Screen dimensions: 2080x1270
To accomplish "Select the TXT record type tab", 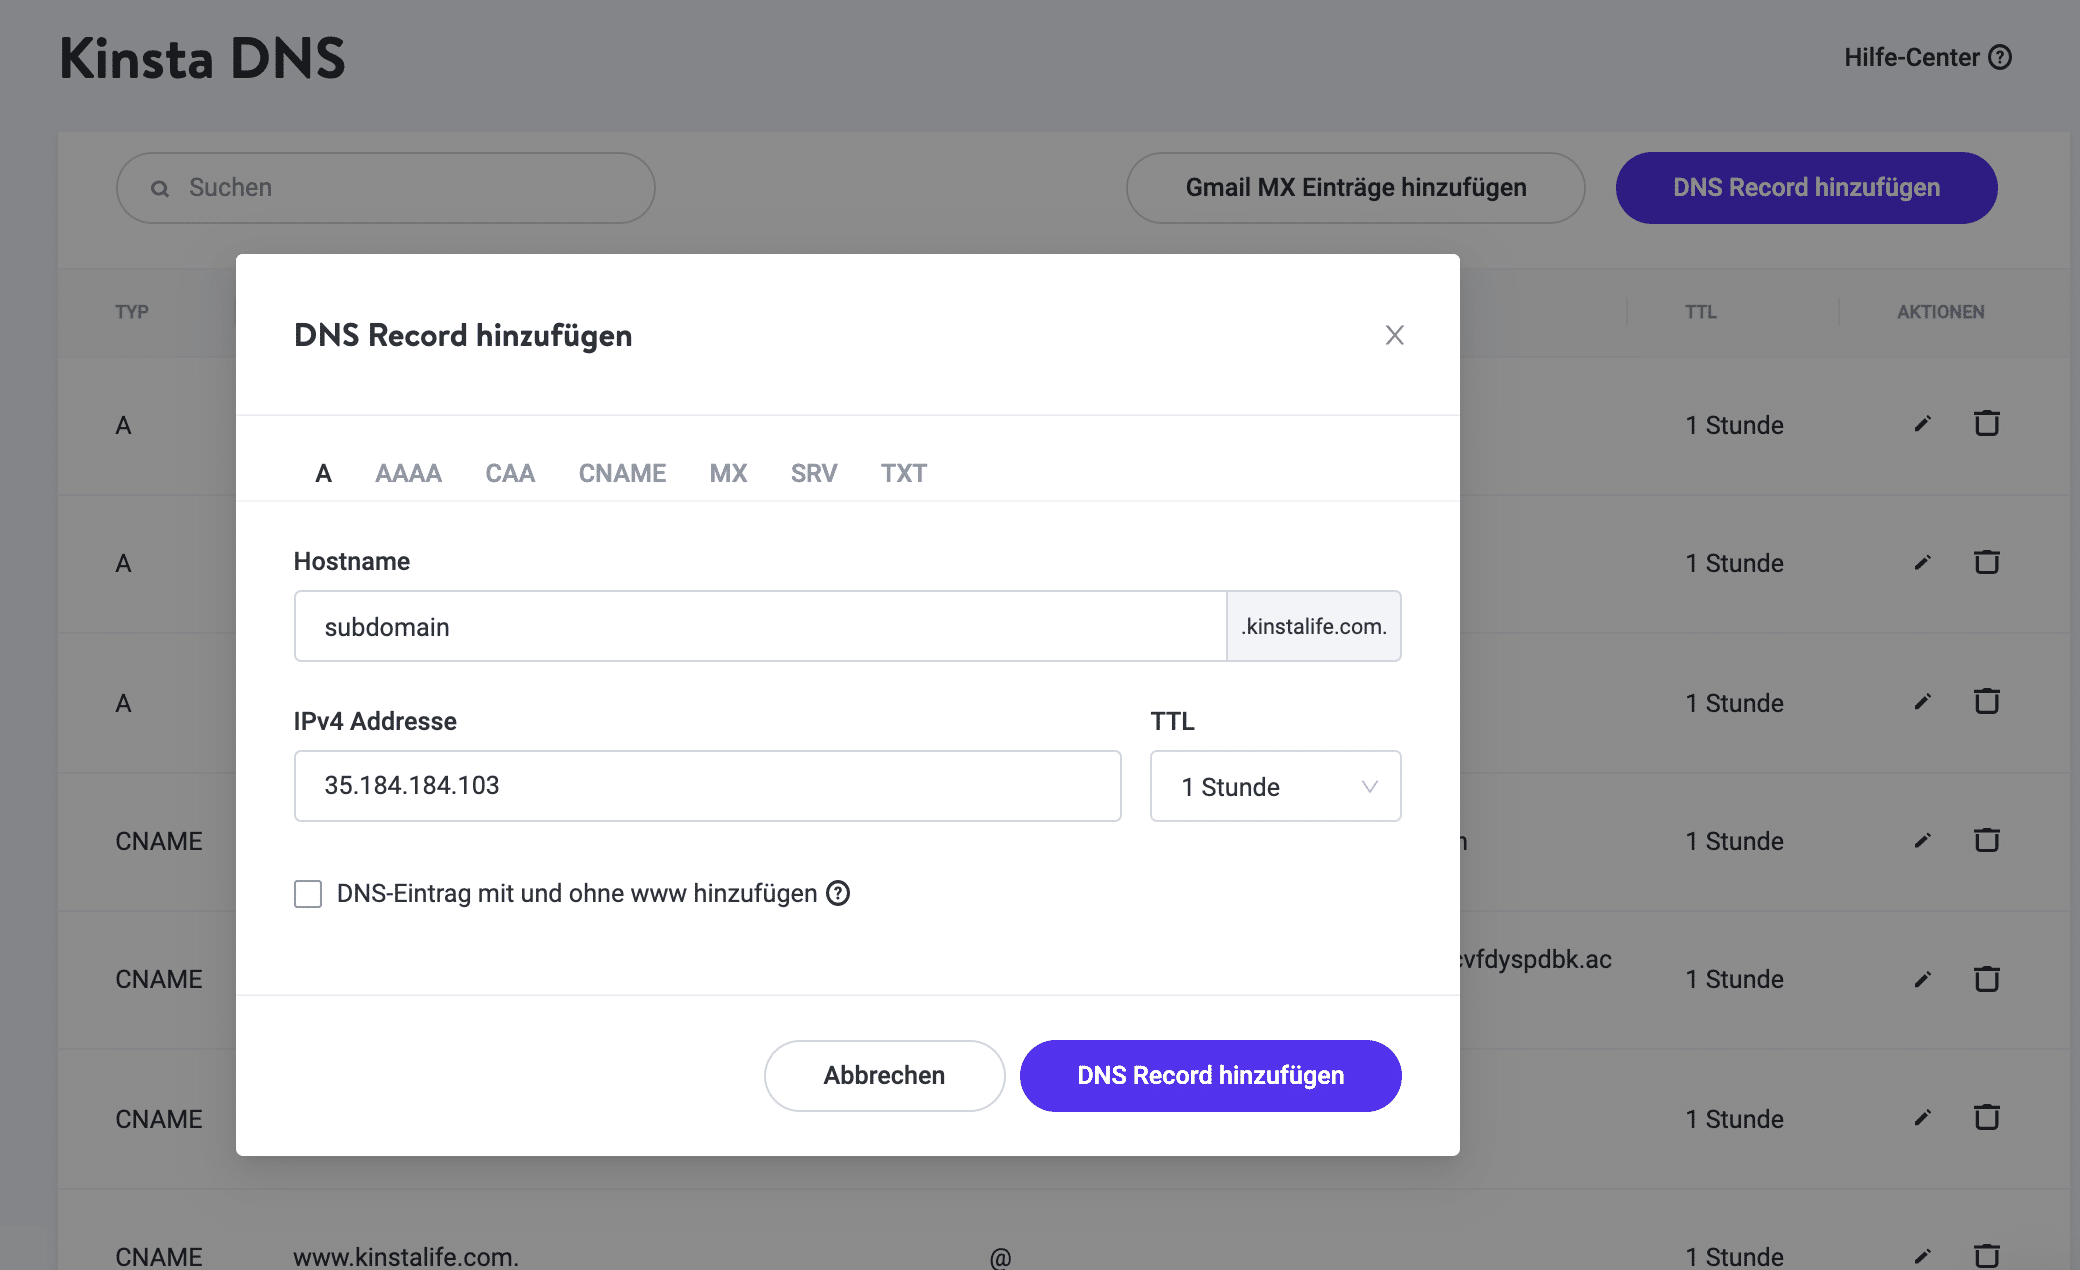I will click(902, 473).
